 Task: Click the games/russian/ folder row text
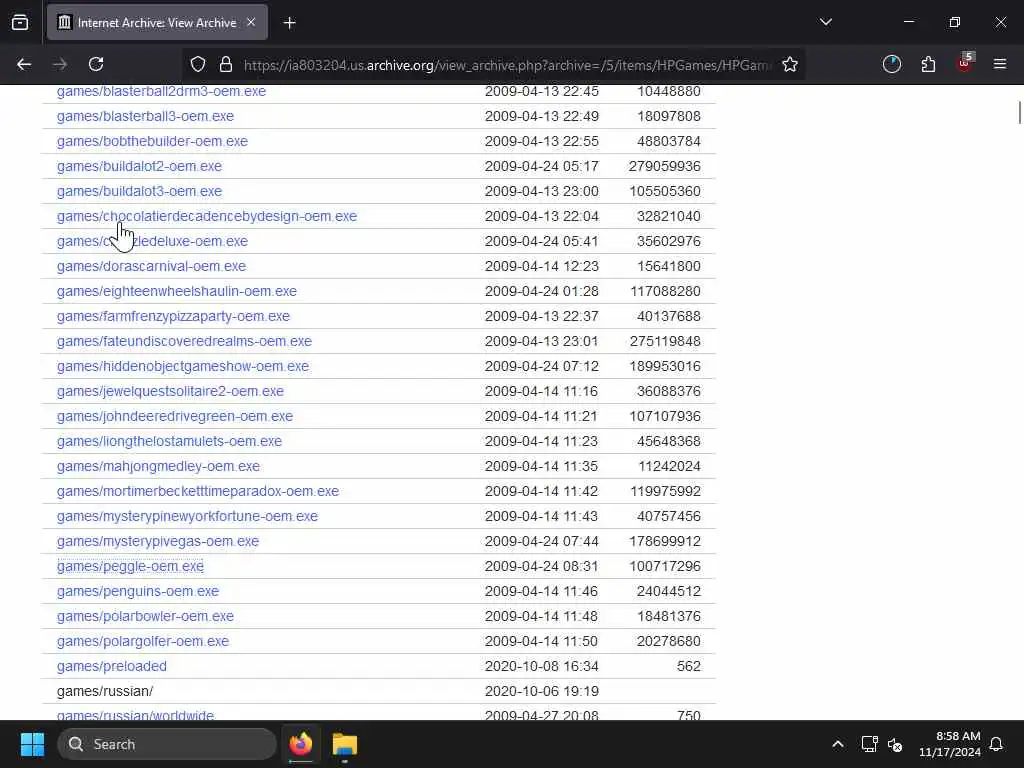pyautogui.click(x=104, y=691)
